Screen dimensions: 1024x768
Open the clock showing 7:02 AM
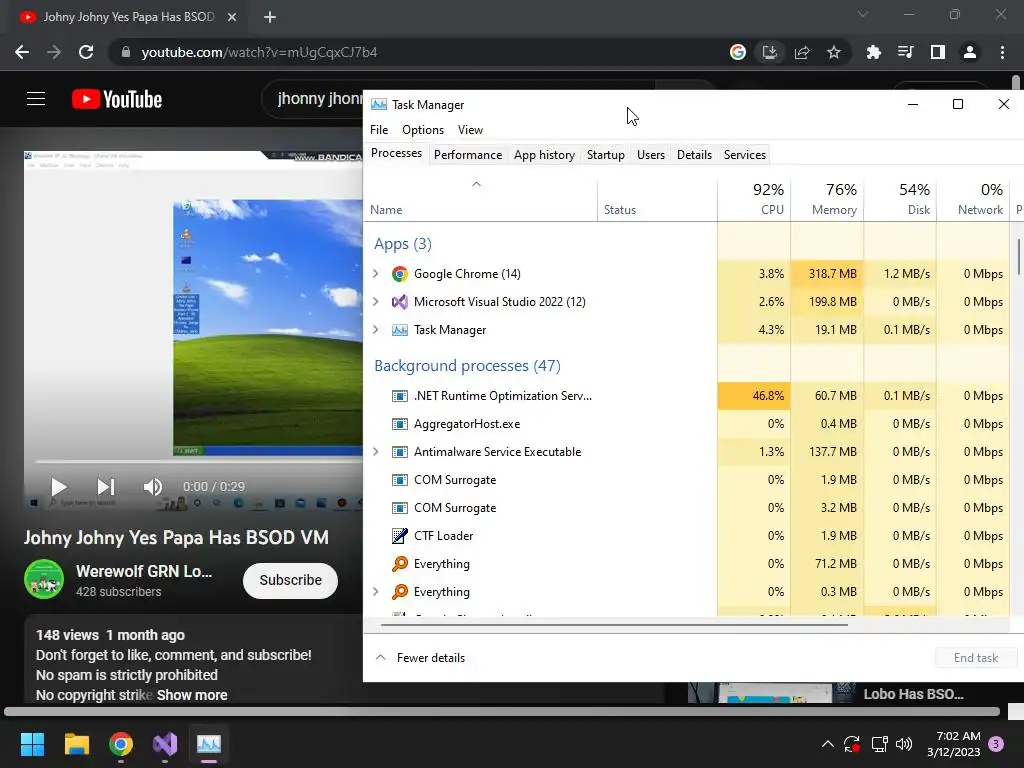[x=953, y=744]
